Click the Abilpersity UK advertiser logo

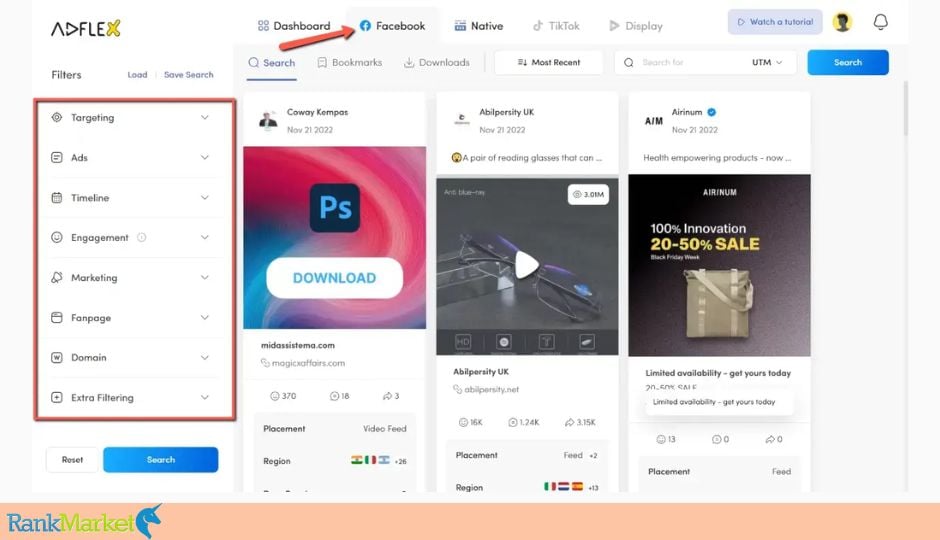[461, 120]
